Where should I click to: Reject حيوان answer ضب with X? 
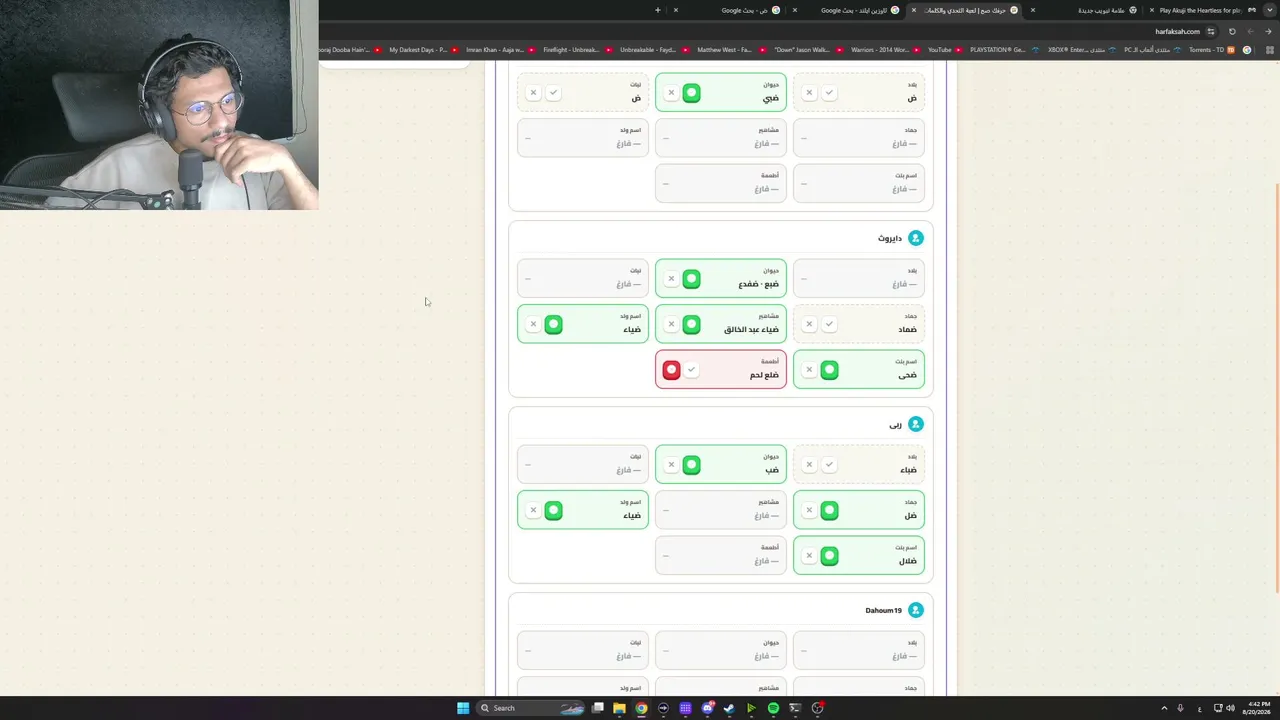point(671,465)
